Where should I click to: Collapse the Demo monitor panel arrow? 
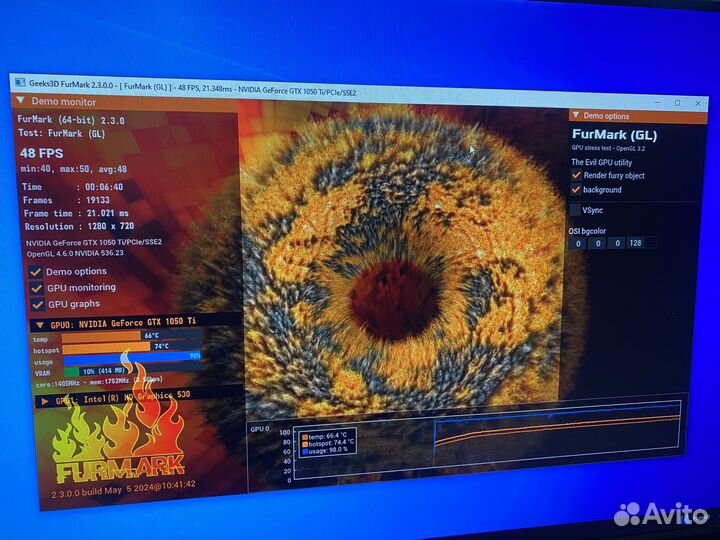[x=21, y=101]
